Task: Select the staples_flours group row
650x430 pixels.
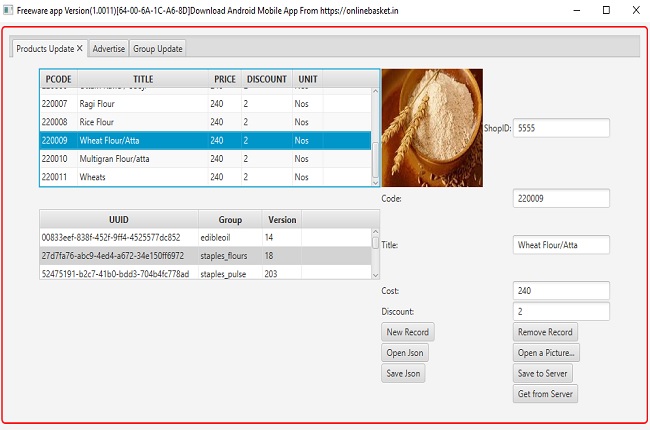Action: [x=206, y=256]
